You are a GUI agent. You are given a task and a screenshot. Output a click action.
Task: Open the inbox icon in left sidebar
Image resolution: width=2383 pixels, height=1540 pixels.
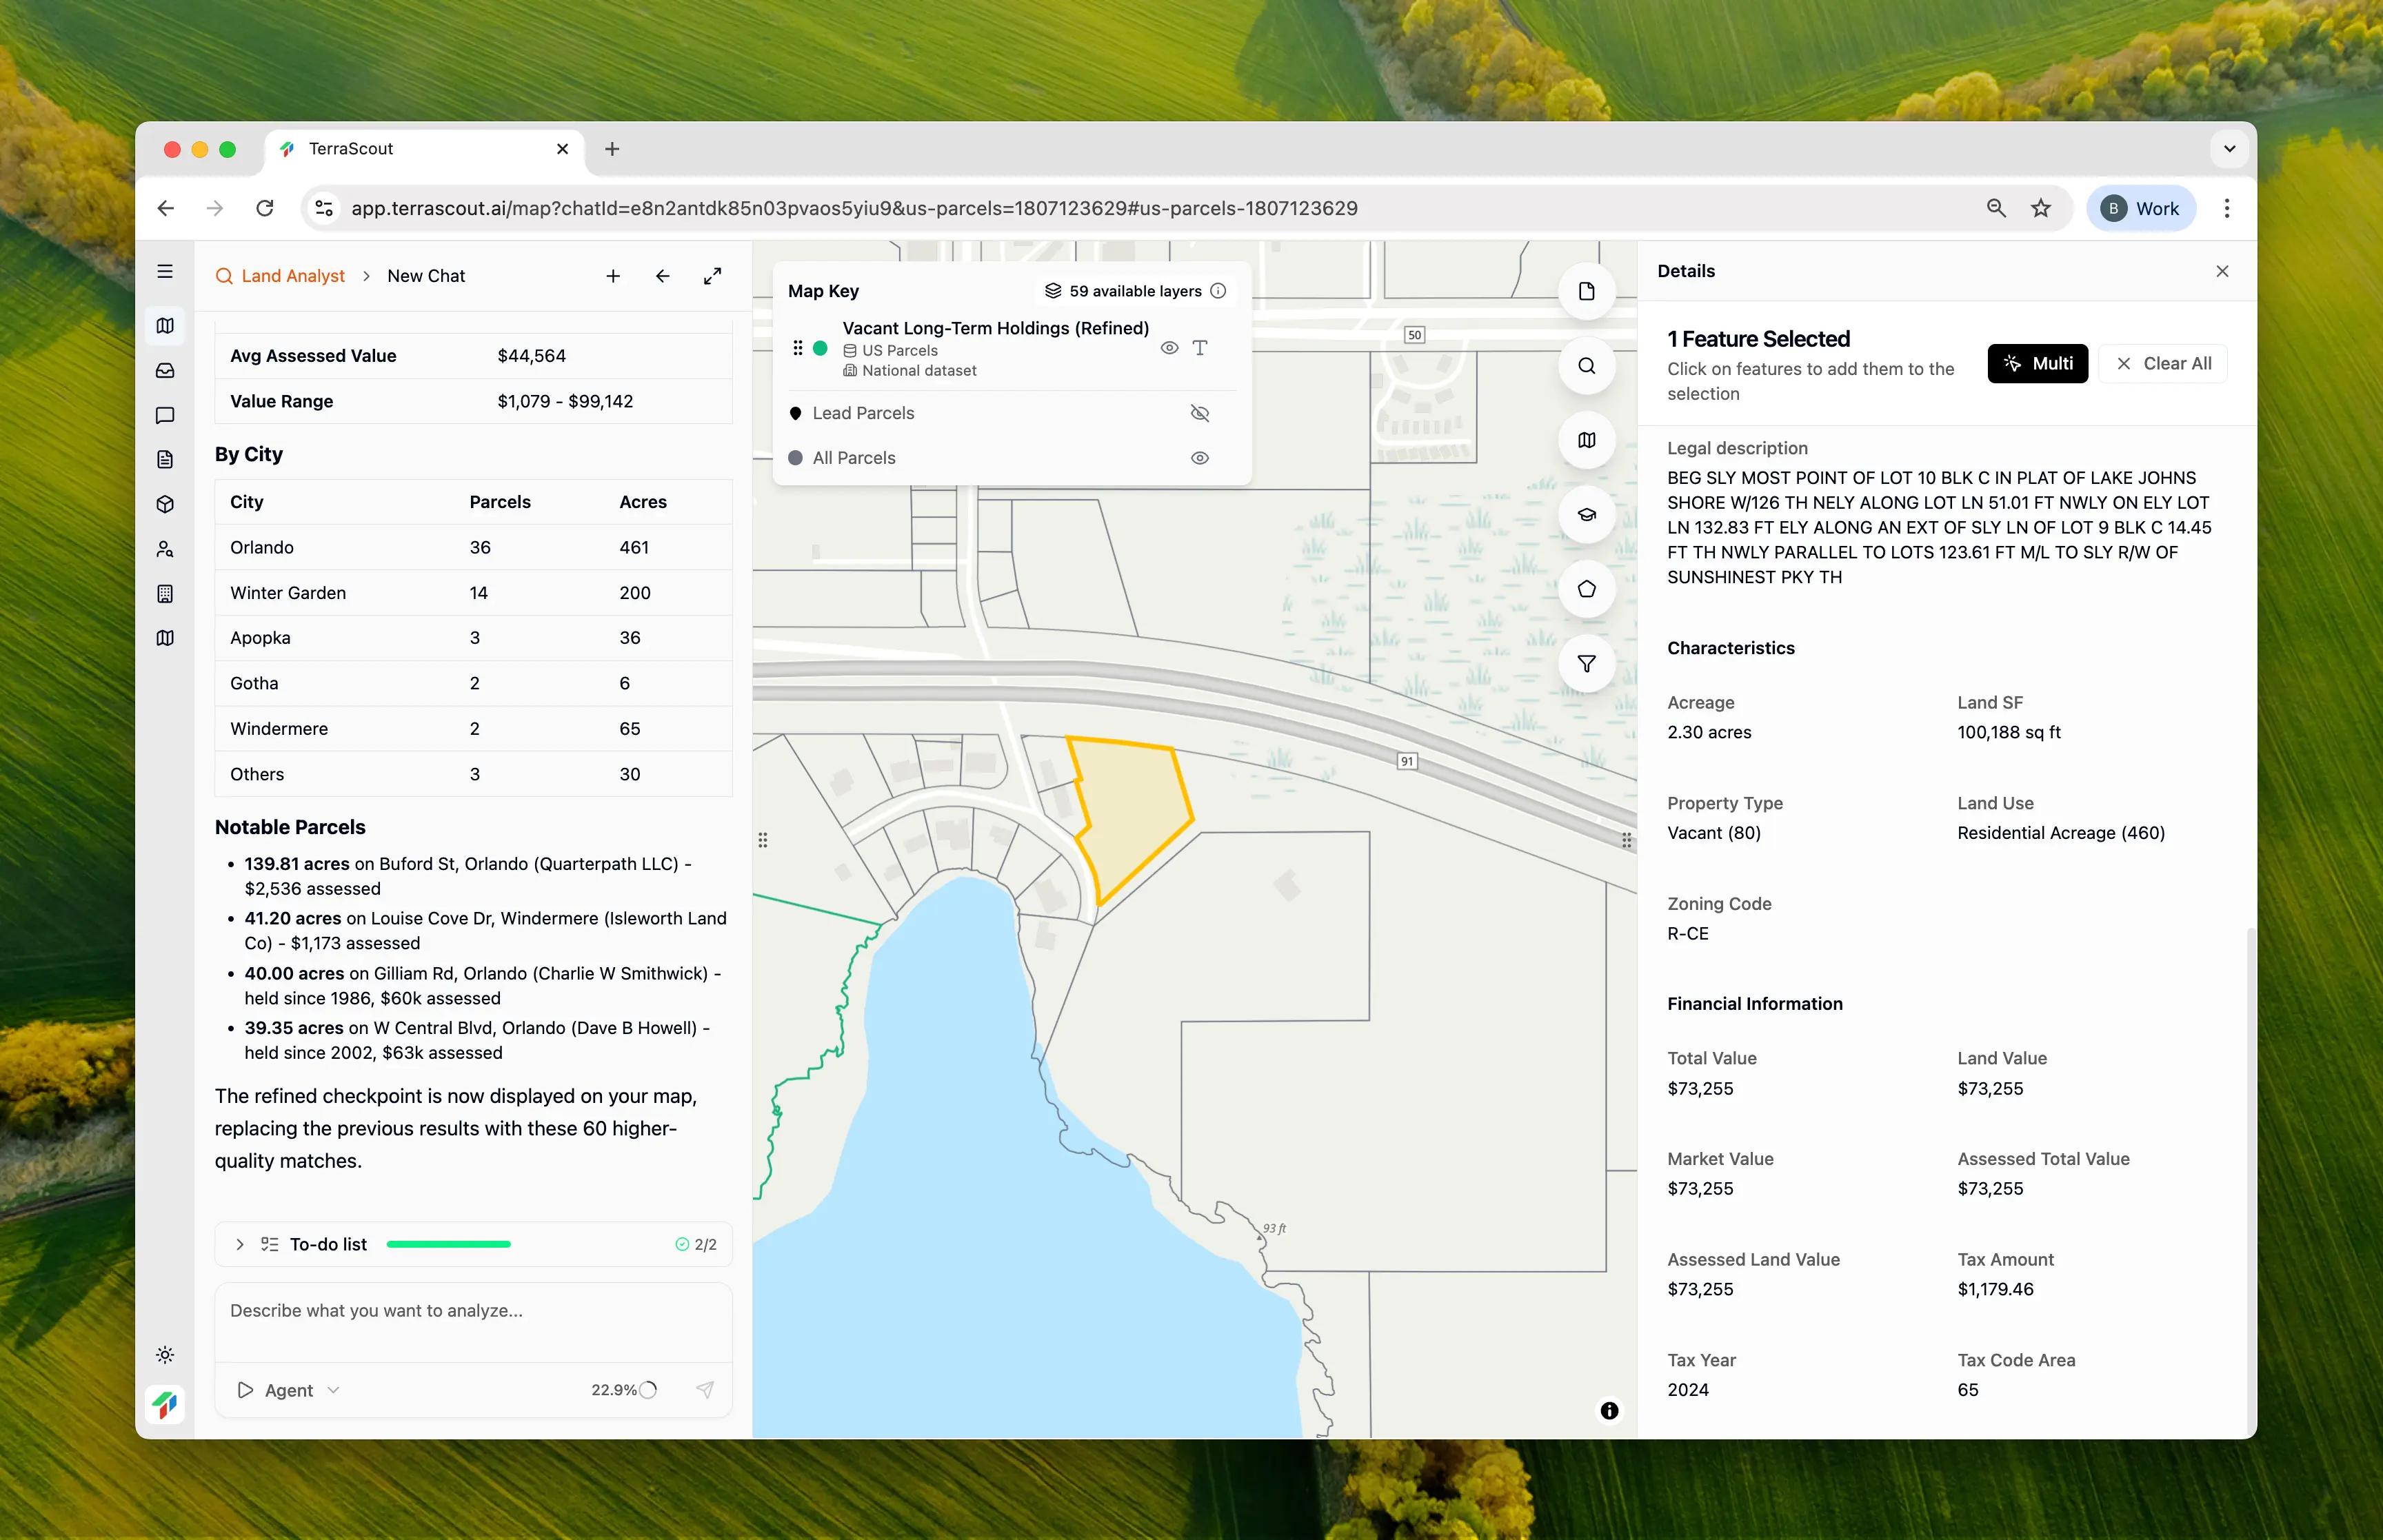tap(165, 370)
